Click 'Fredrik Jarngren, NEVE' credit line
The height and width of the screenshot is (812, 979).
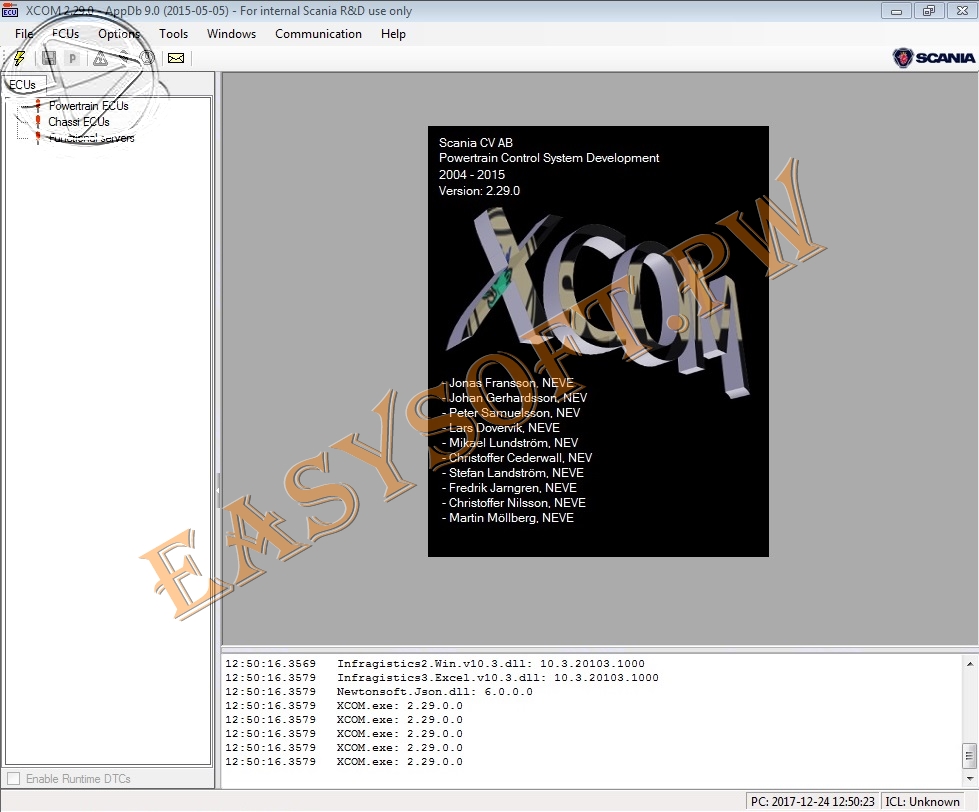pos(509,487)
